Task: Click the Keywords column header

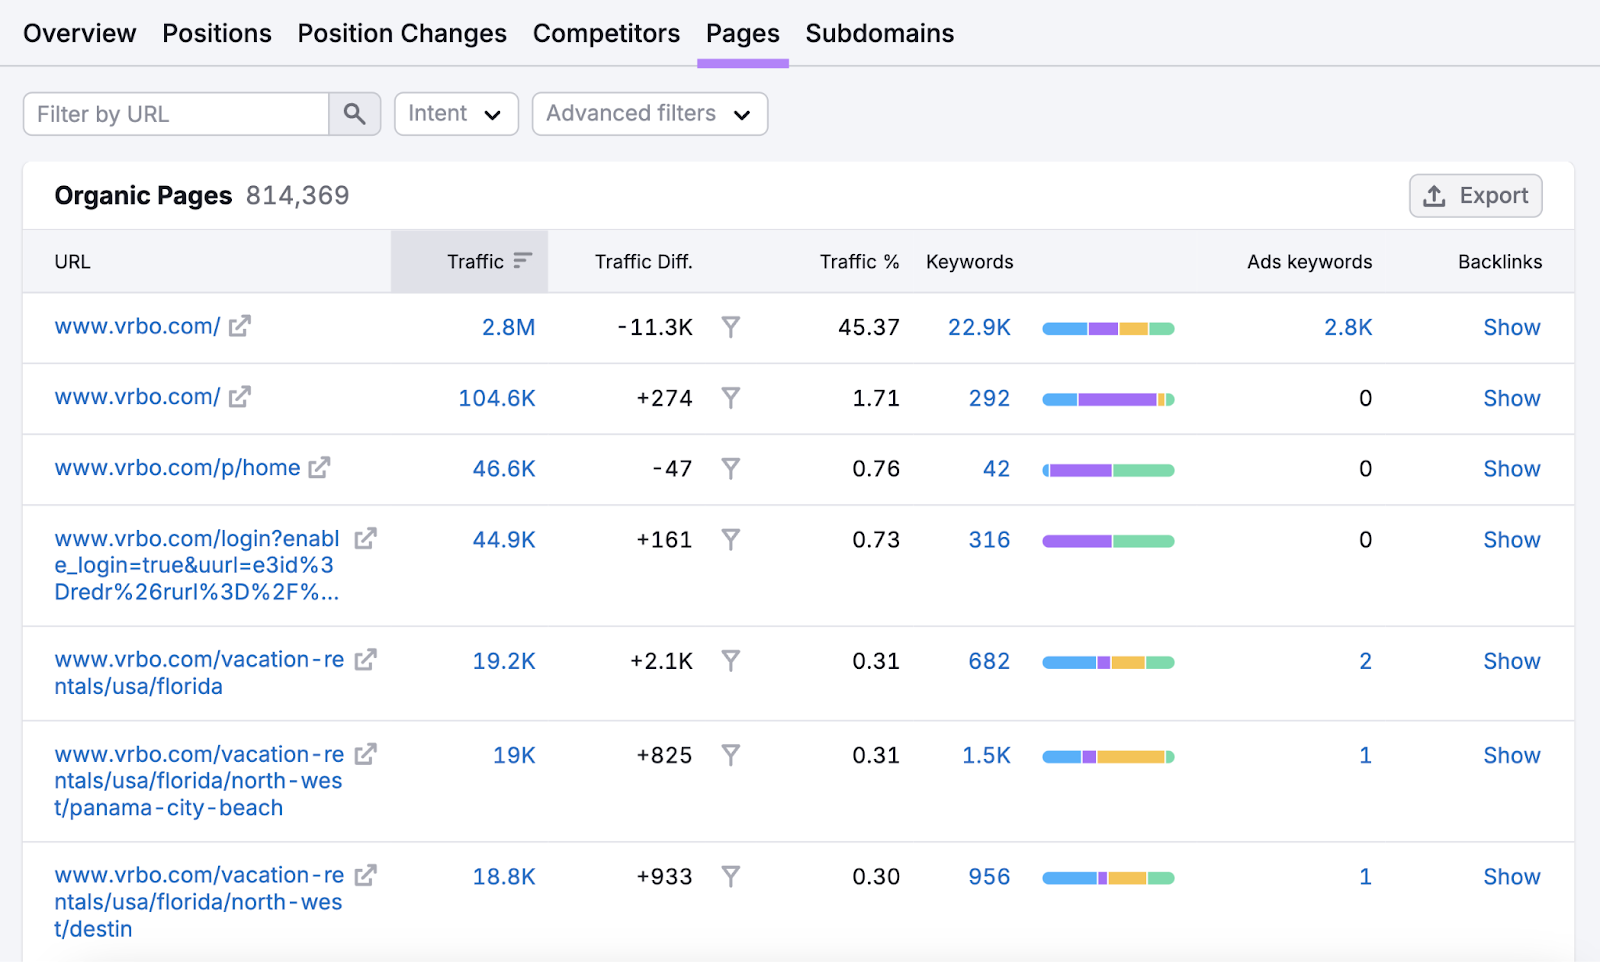Action: [970, 262]
